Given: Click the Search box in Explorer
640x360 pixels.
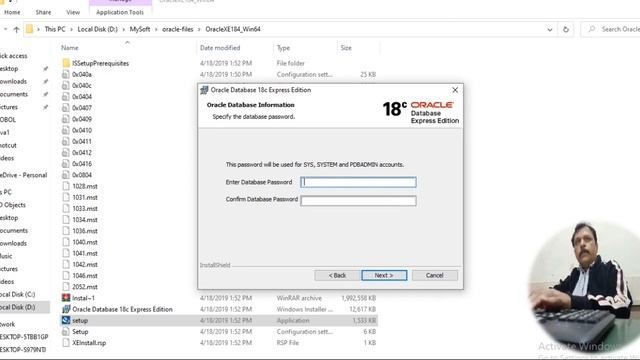Looking at the screenshot, I should (x=610, y=29).
